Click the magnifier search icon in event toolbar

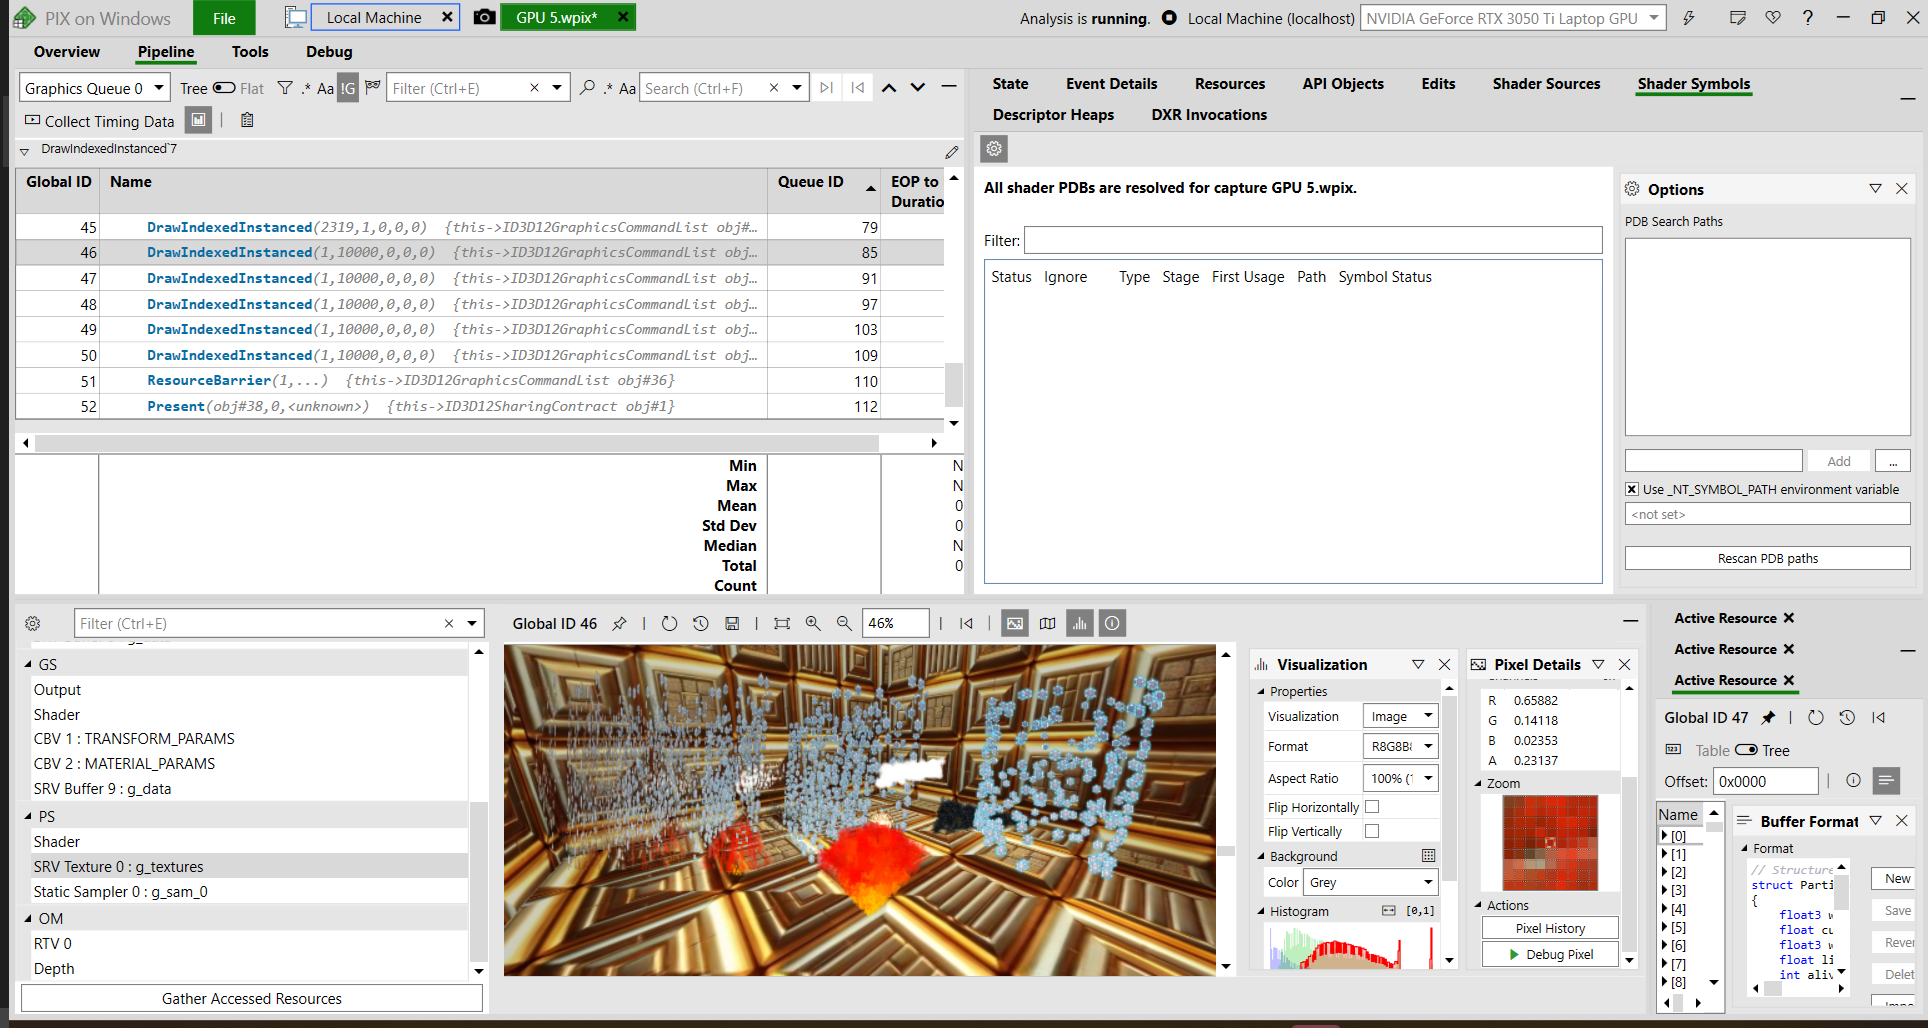point(587,88)
